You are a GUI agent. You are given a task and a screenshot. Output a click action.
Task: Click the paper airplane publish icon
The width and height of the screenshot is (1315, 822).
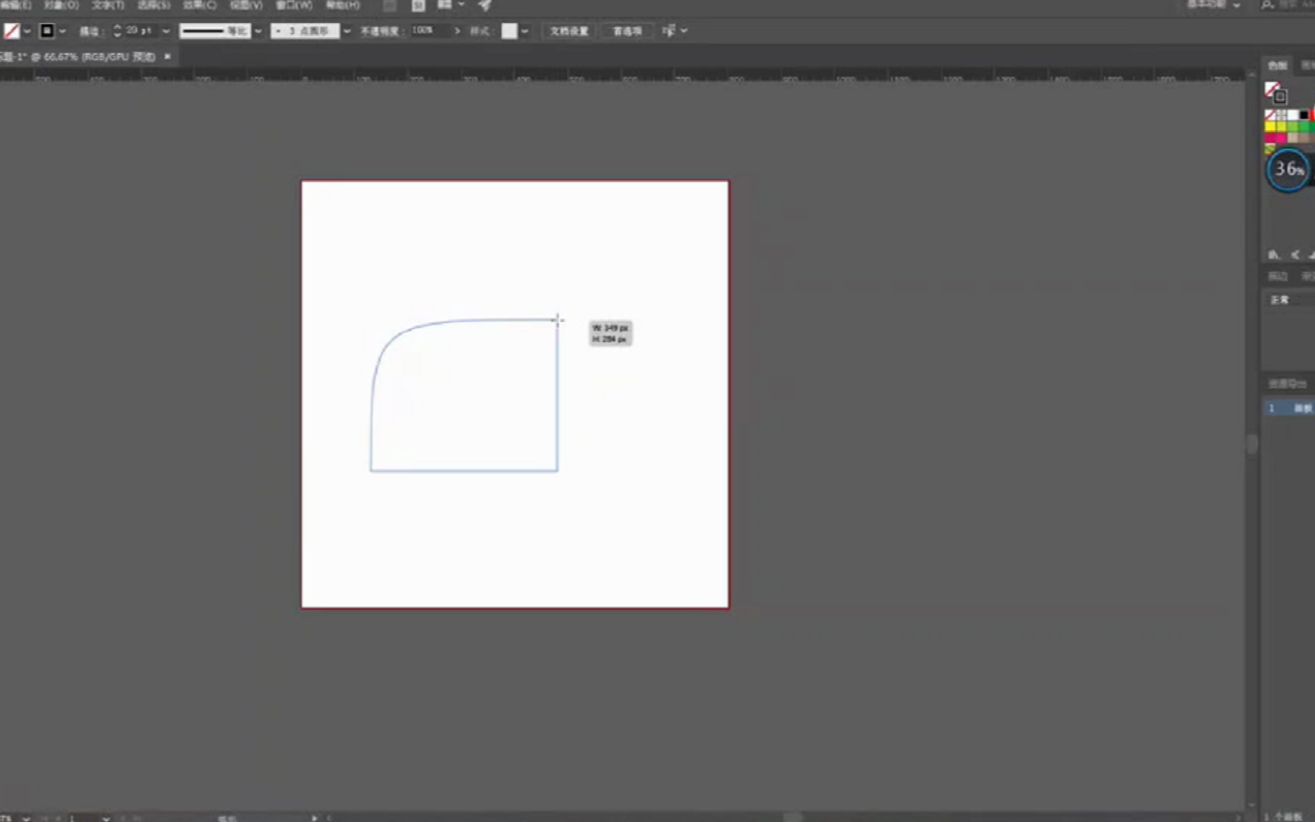click(x=485, y=5)
